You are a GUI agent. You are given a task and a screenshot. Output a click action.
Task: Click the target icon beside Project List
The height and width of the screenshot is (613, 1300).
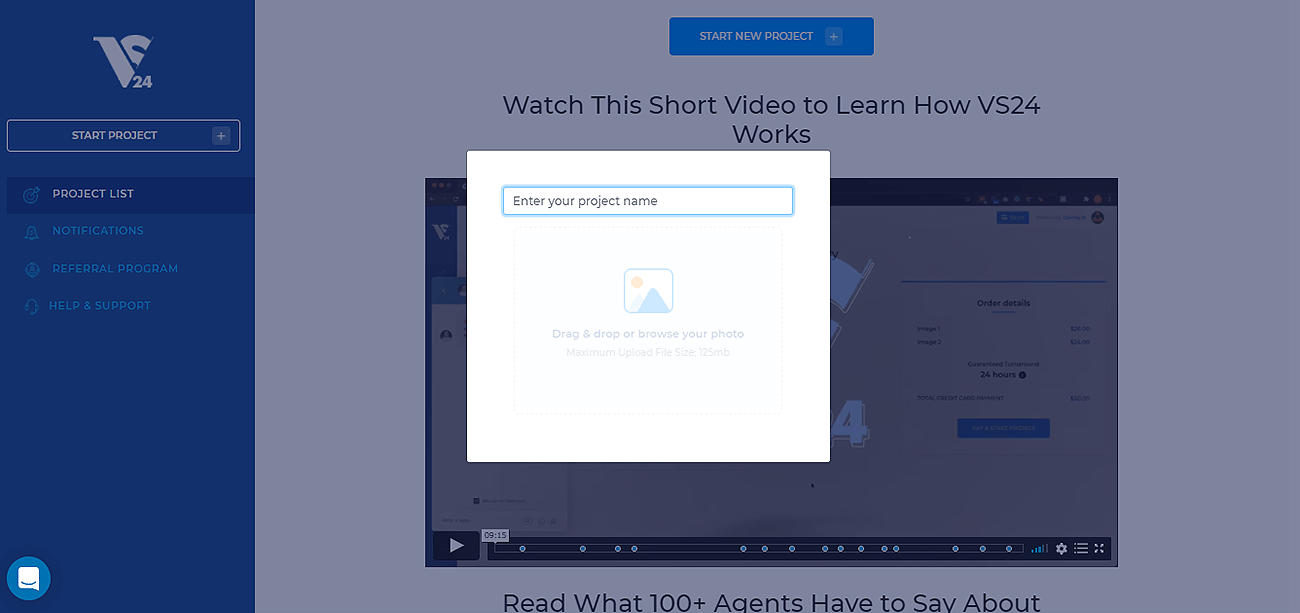tap(32, 194)
